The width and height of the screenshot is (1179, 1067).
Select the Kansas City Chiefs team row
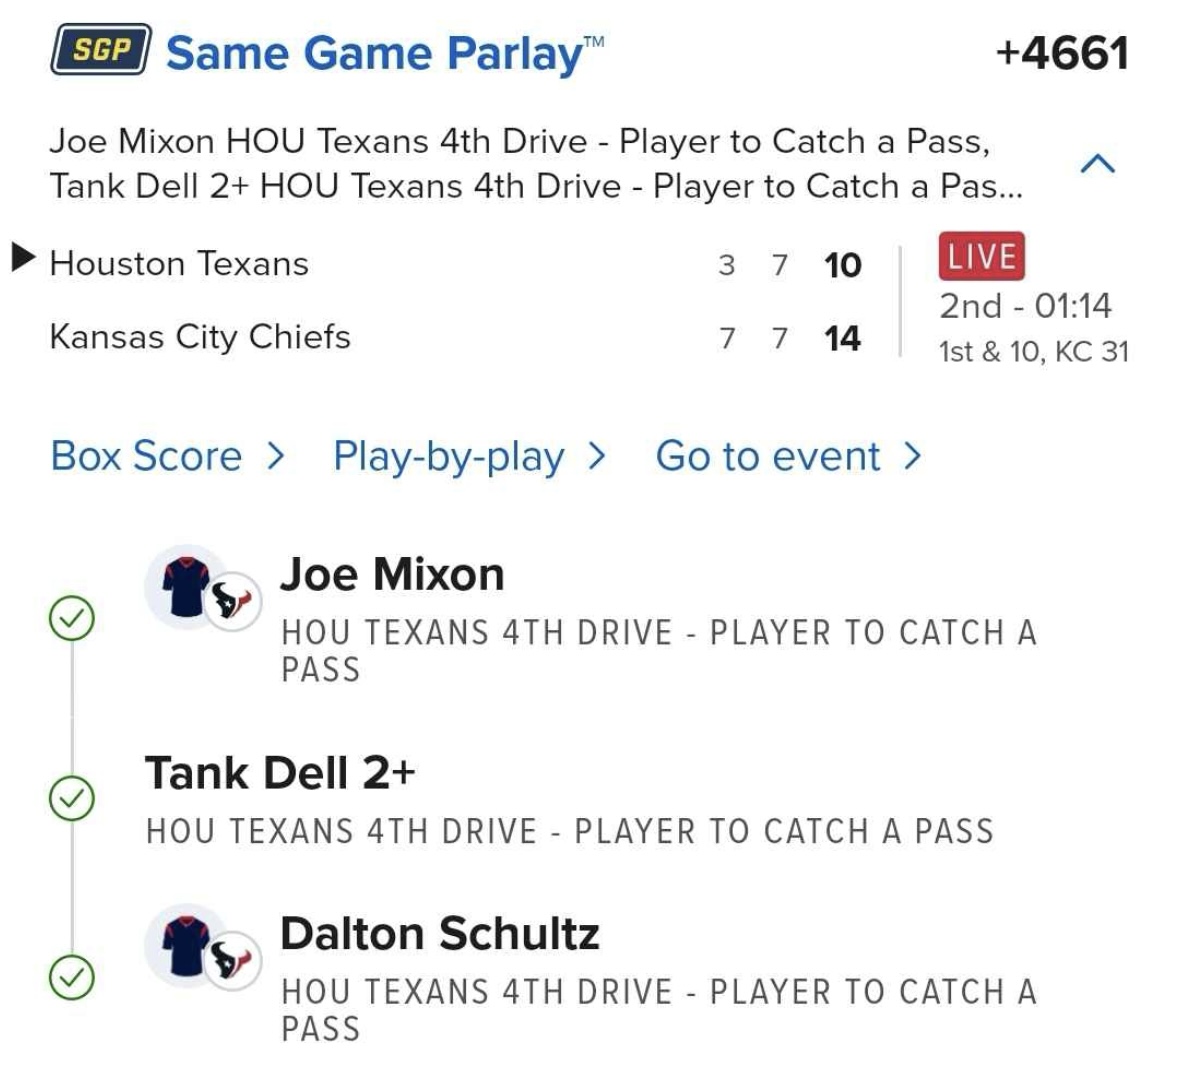[200, 337]
